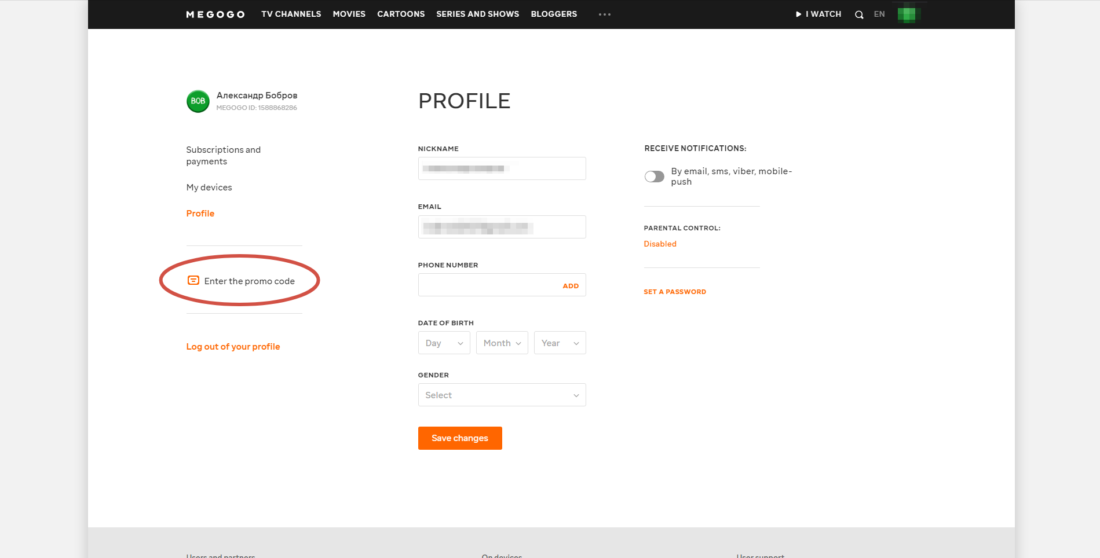
Task: Click the user avatar in top bar
Action: click(x=908, y=14)
